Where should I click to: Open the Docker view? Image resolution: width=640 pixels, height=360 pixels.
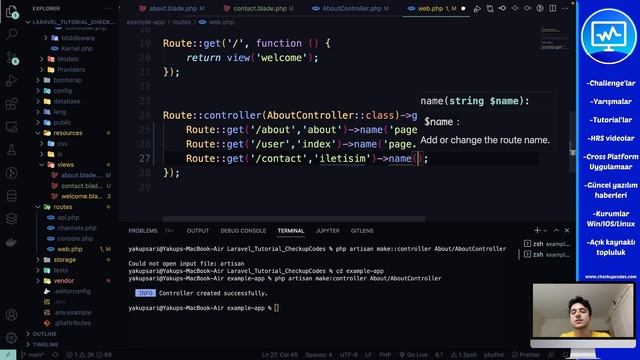pyautogui.click(x=11, y=242)
